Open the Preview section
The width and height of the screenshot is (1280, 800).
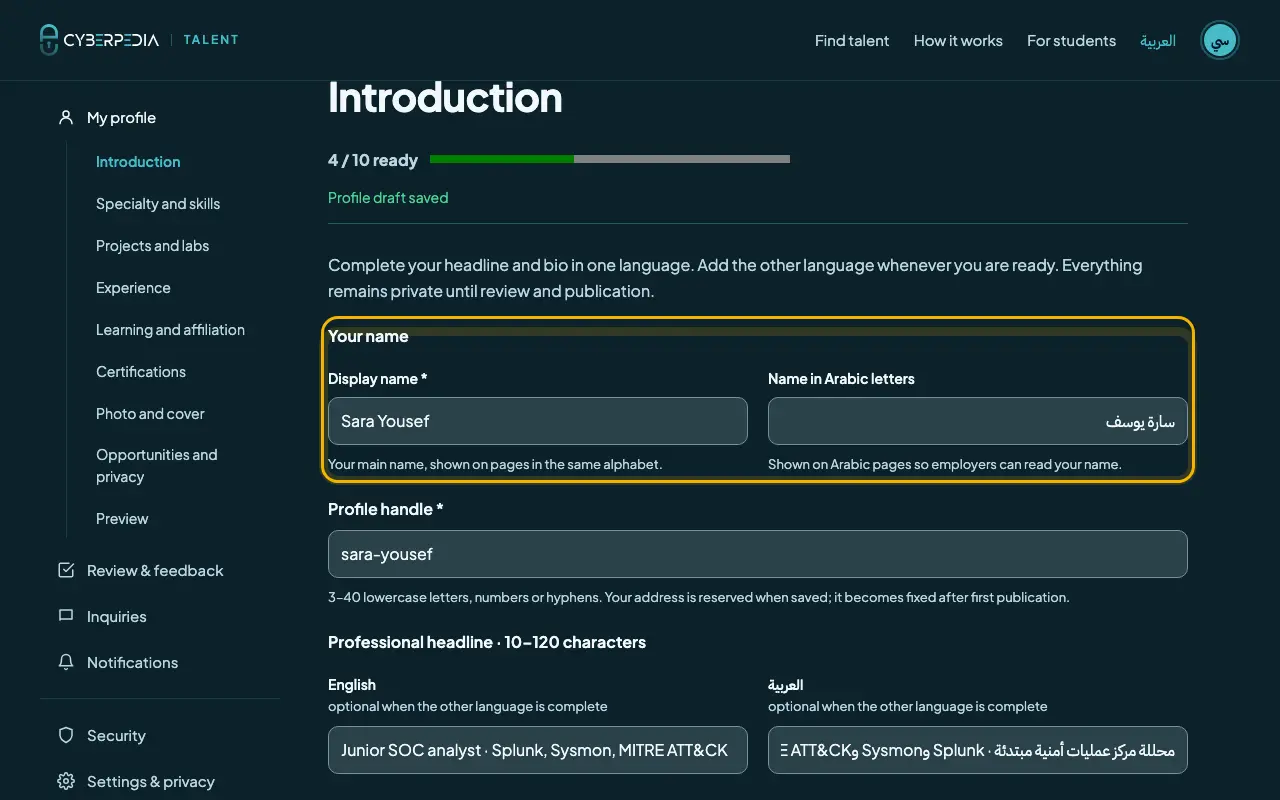(x=122, y=519)
